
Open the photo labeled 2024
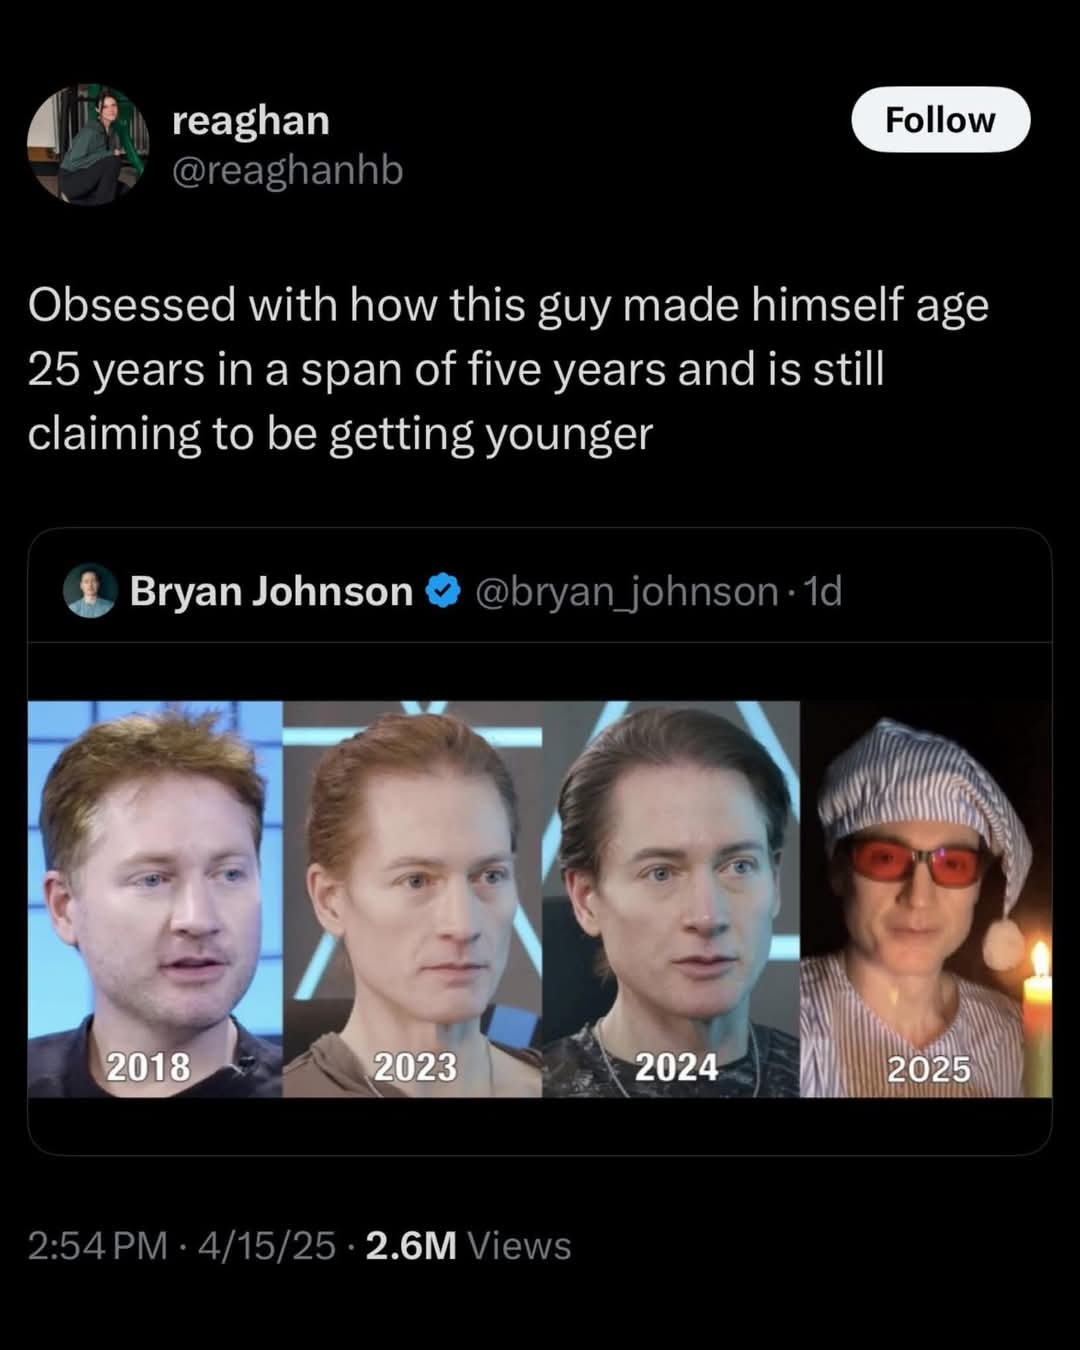[x=670, y=898]
